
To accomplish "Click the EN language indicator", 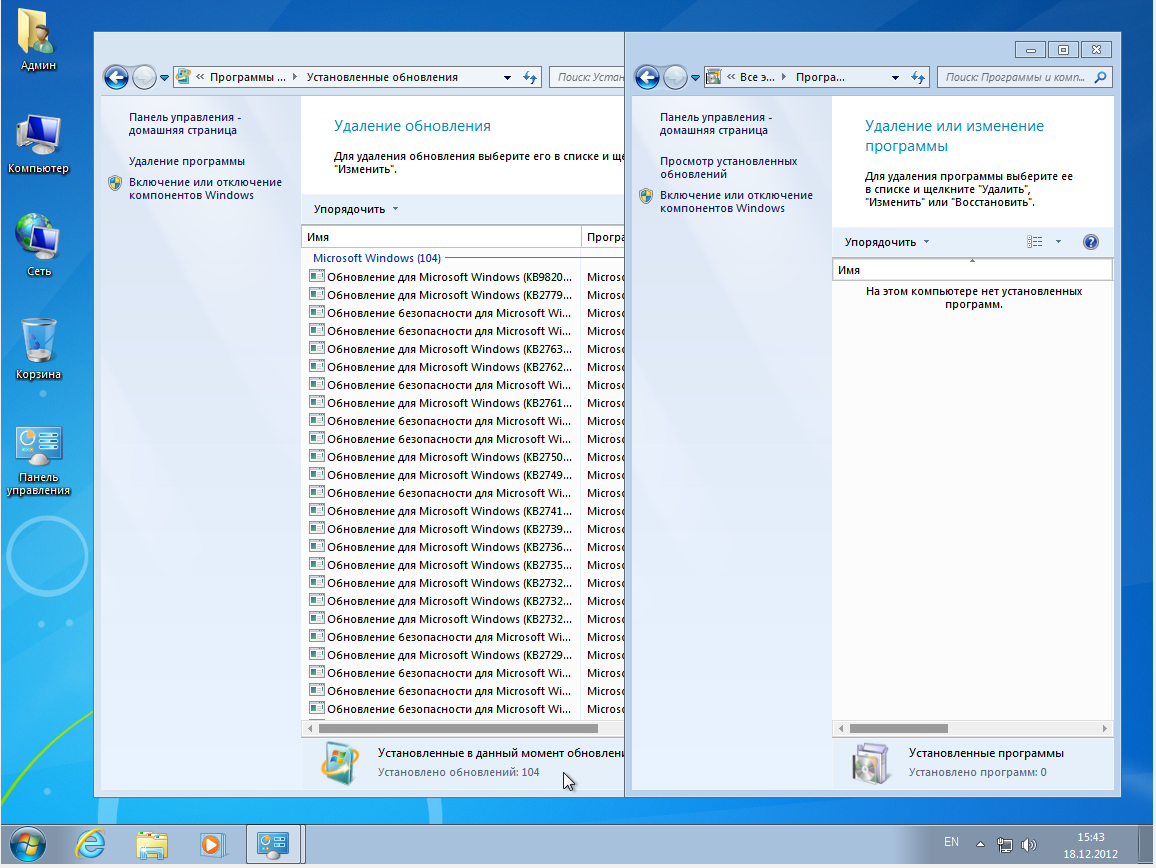I will (951, 842).
